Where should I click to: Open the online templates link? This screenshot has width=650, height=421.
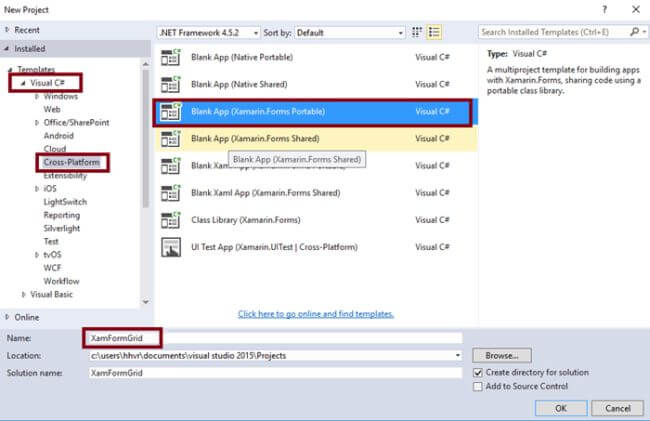coord(315,314)
